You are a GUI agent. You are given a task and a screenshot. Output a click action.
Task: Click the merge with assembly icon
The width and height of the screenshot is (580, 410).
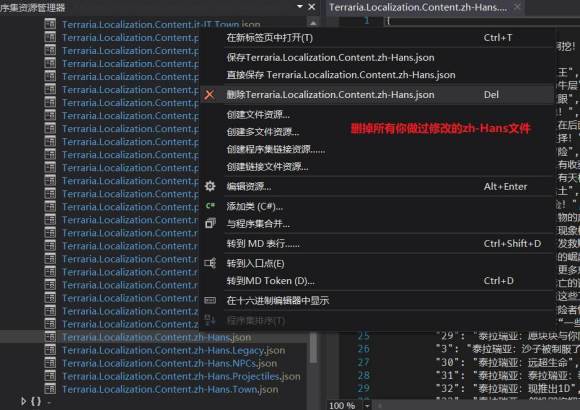point(210,223)
